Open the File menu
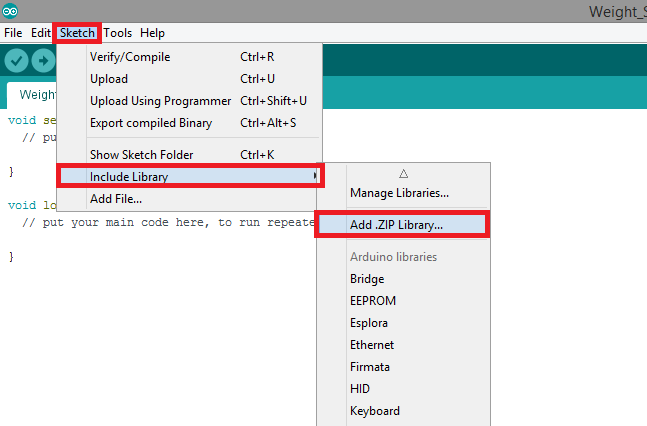The image size is (647, 426). tap(13, 33)
